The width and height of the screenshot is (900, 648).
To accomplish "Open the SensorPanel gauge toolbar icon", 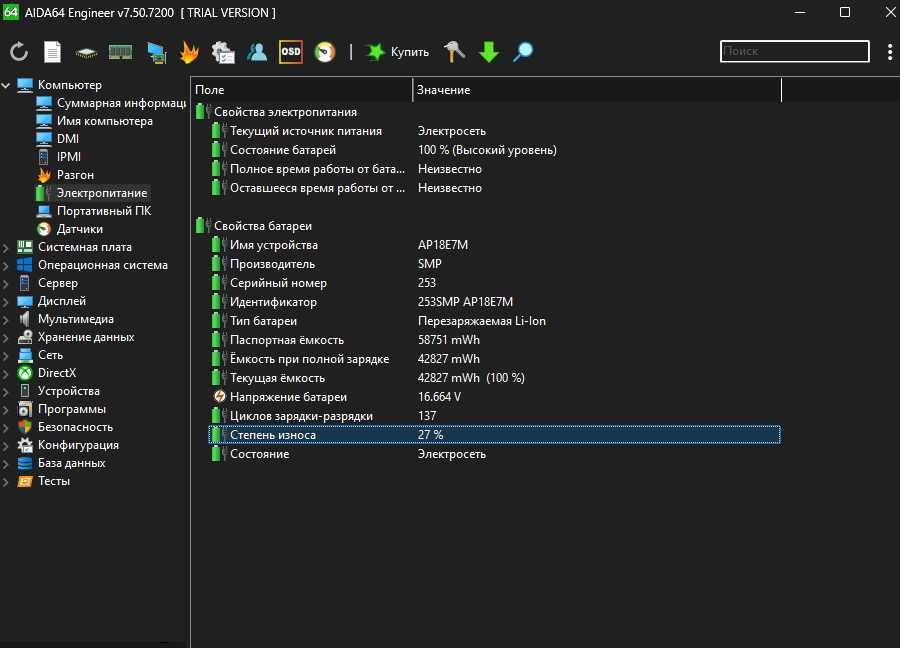I will pyautogui.click(x=325, y=52).
